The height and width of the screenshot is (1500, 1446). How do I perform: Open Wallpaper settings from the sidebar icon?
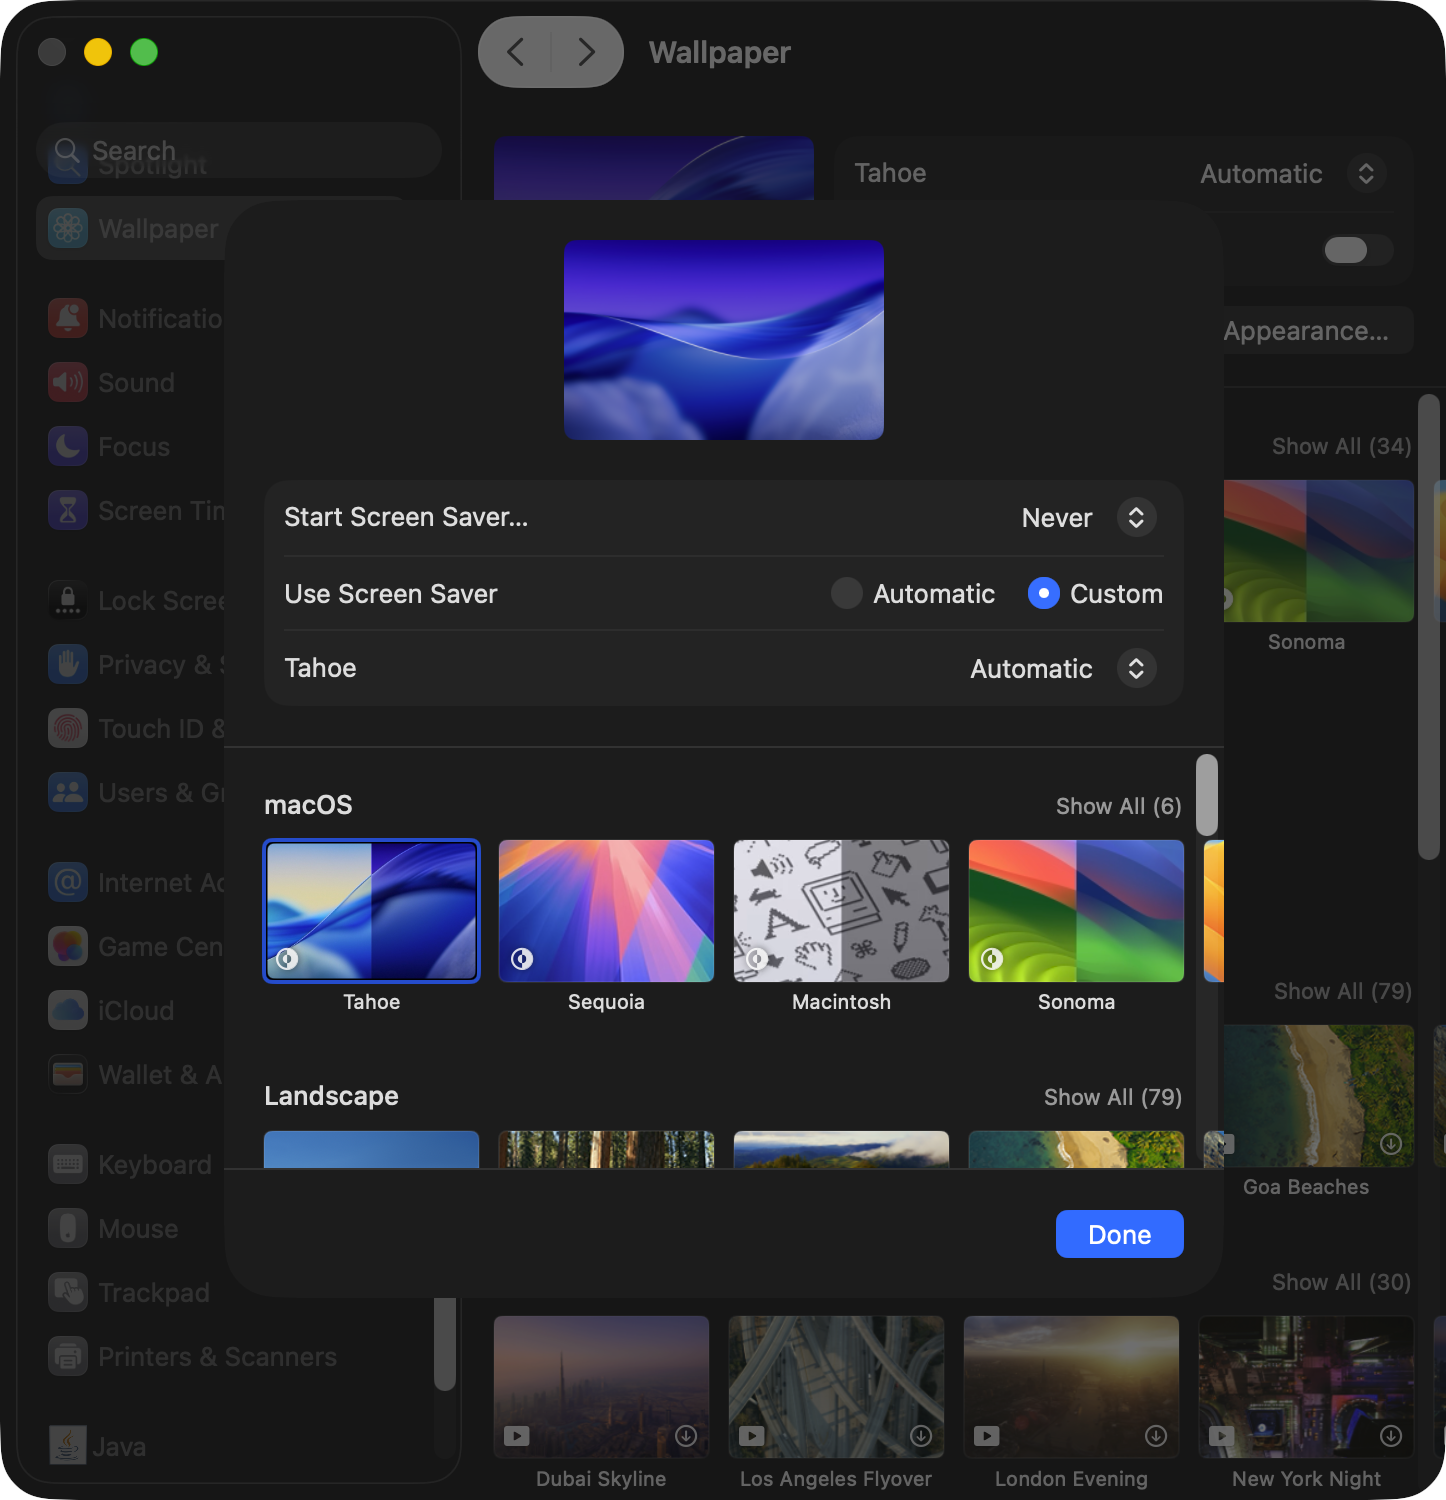click(68, 229)
